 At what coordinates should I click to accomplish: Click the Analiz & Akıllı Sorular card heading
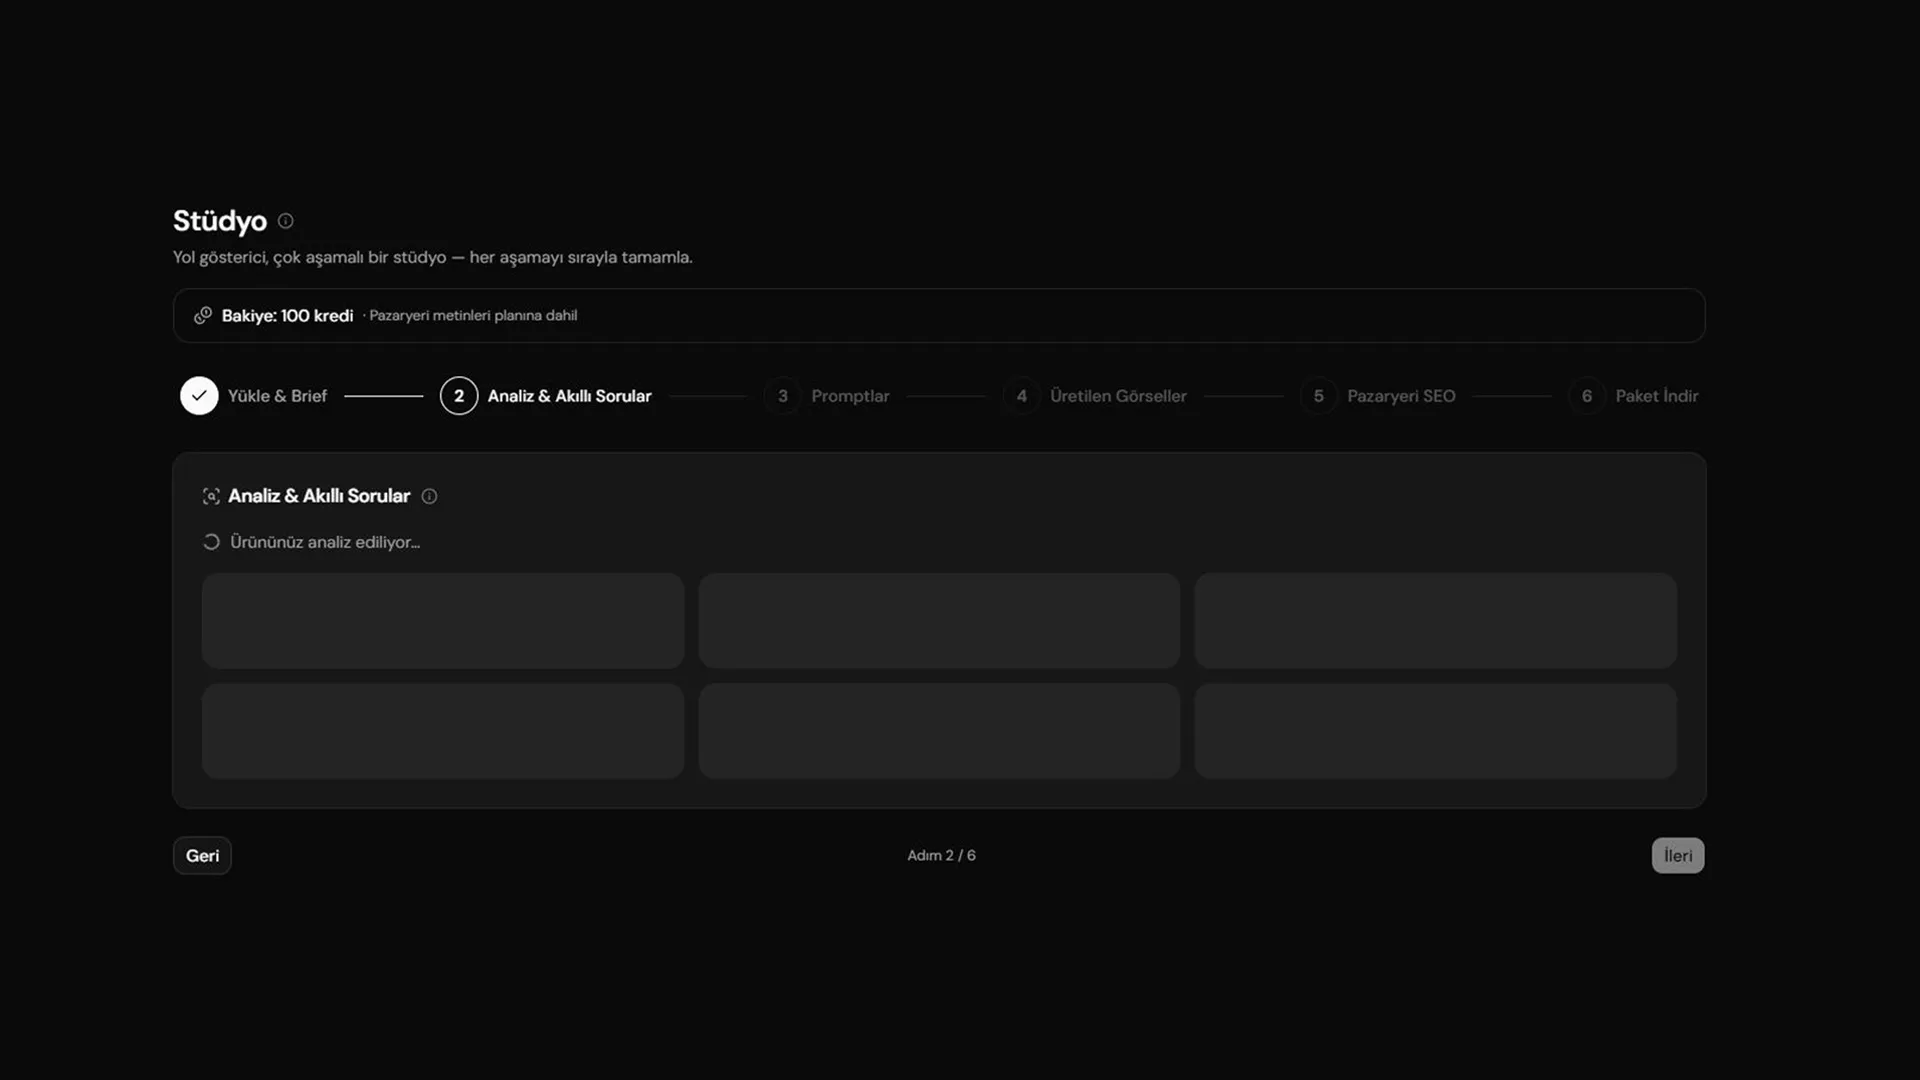pyautogui.click(x=319, y=496)
